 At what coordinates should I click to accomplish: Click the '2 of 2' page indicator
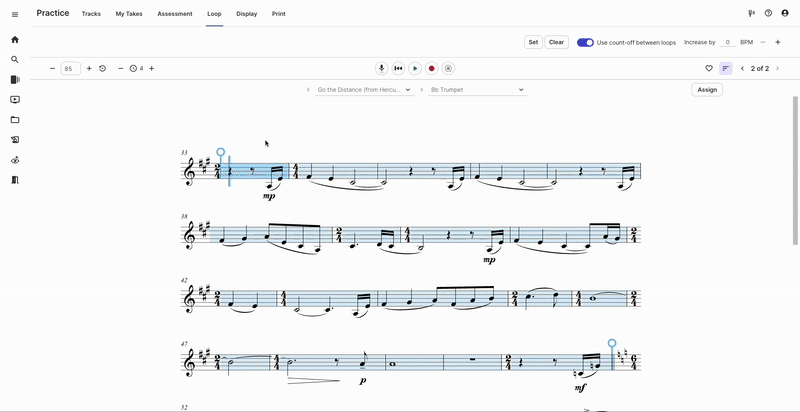click(760, 68)
